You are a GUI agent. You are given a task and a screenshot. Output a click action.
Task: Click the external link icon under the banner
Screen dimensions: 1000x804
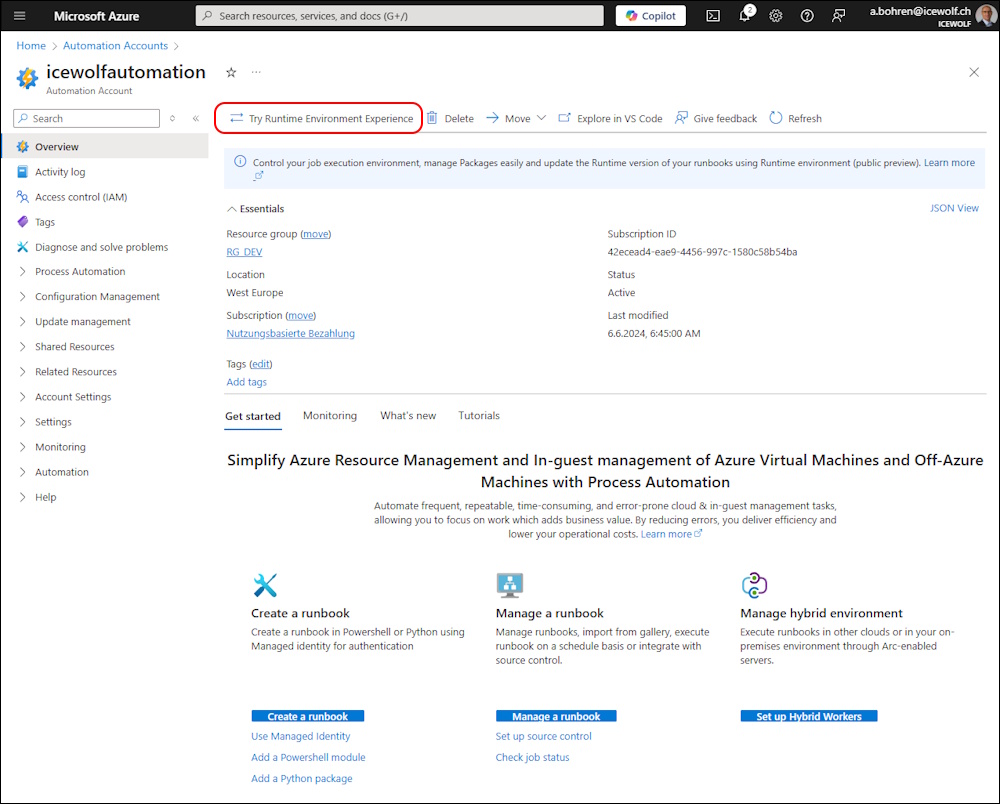(x=258, y=176)
